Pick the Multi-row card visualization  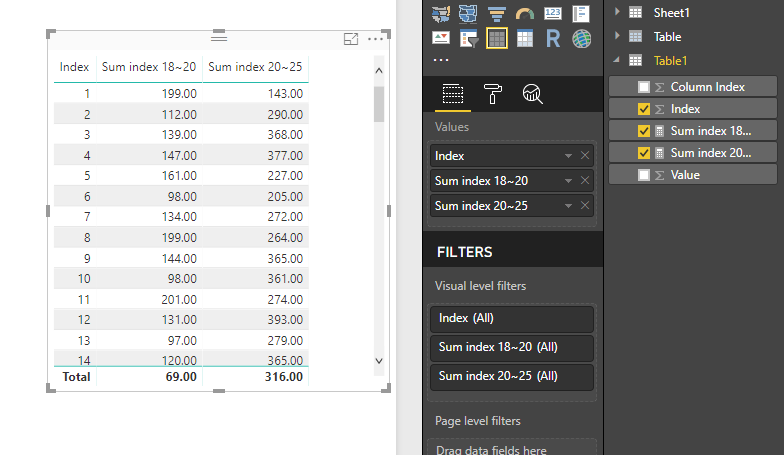[581, 14]
